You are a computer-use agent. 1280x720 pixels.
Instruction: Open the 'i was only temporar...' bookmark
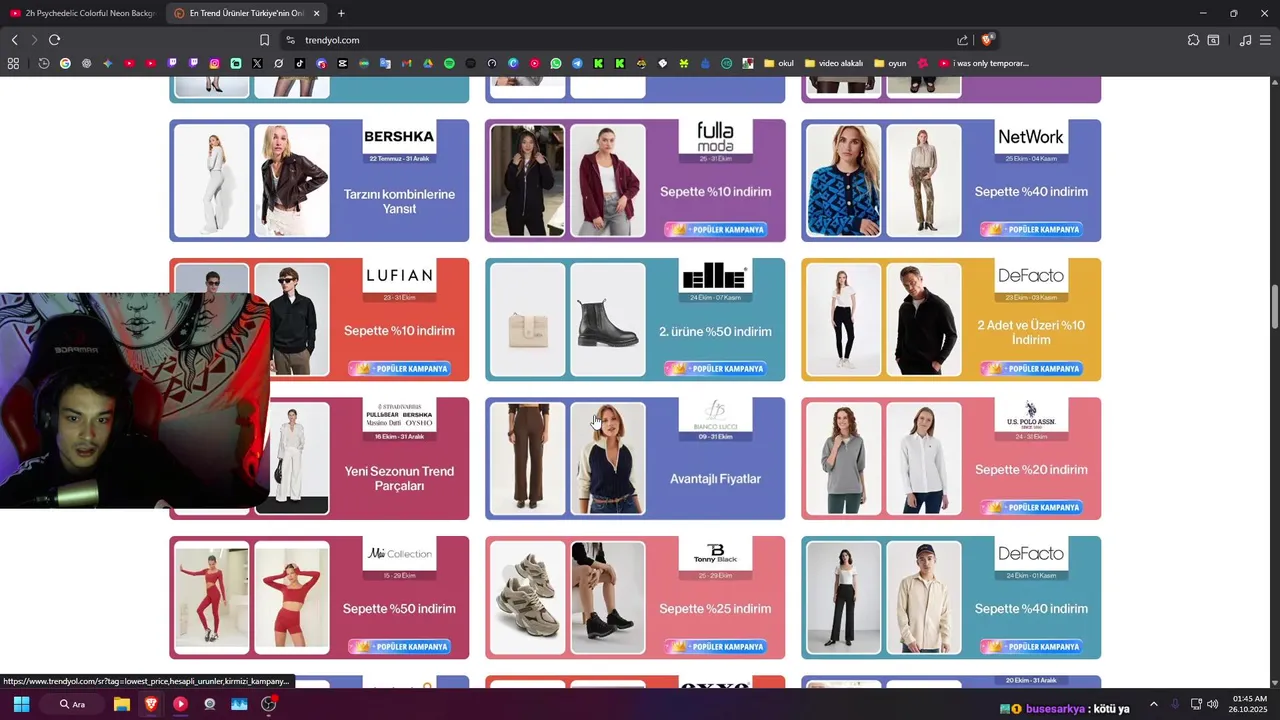point(984,63)
